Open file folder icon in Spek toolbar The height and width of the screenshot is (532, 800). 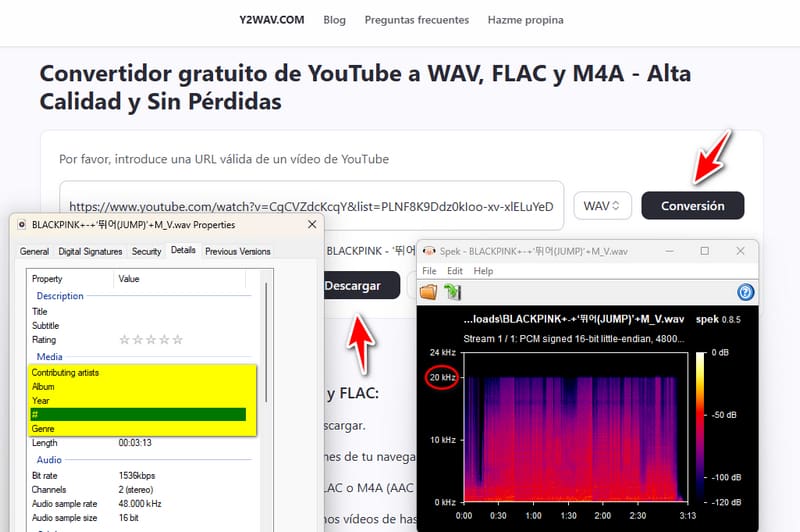[x=429, y=292]
